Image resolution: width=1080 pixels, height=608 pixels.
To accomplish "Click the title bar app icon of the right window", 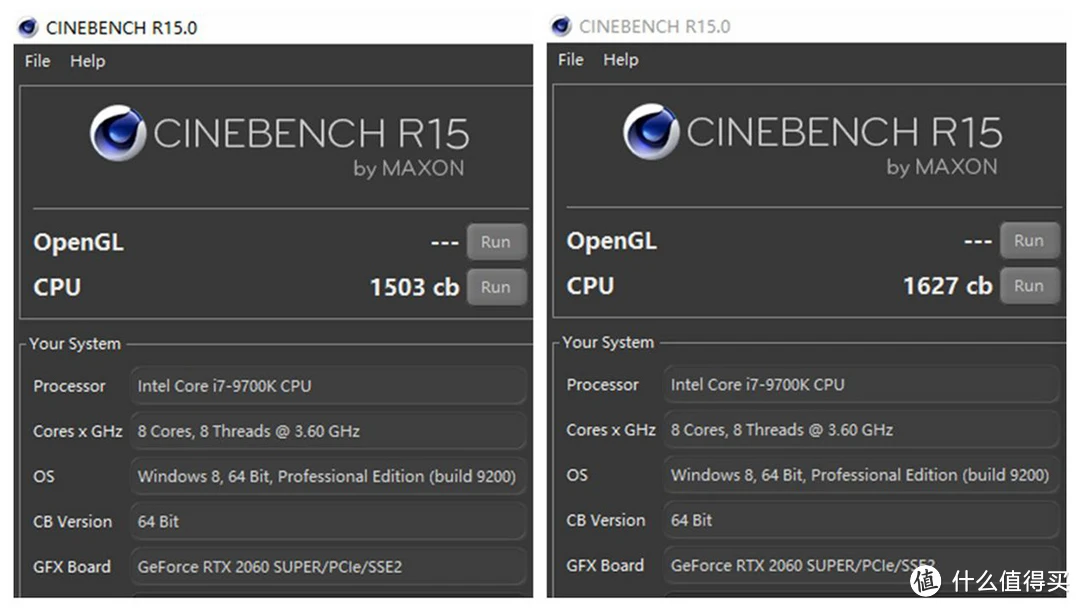I will pyautogui.click(x=561, y=26).
